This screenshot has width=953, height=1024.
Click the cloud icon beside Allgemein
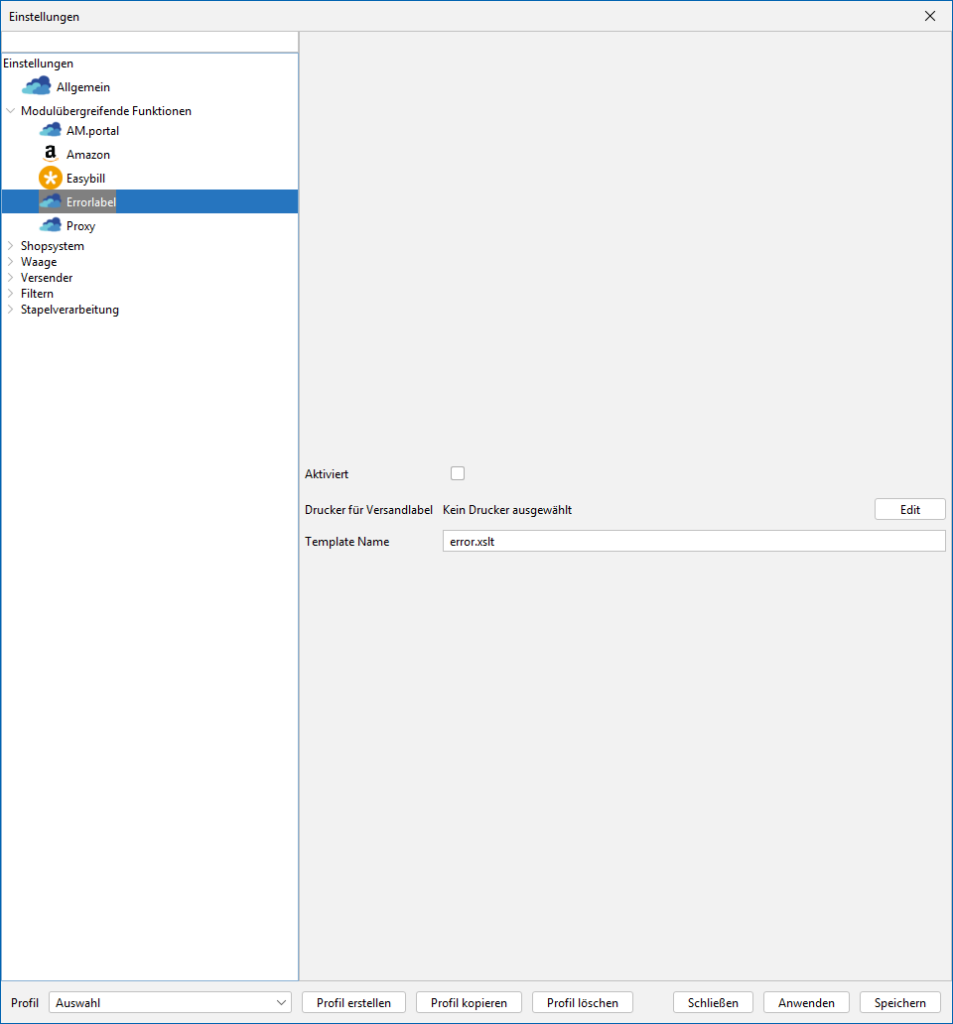(x=36, y=87)
